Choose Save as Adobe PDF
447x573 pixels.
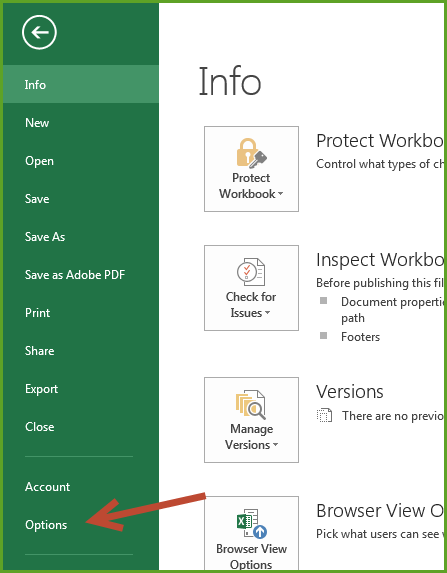pos(81,274)
